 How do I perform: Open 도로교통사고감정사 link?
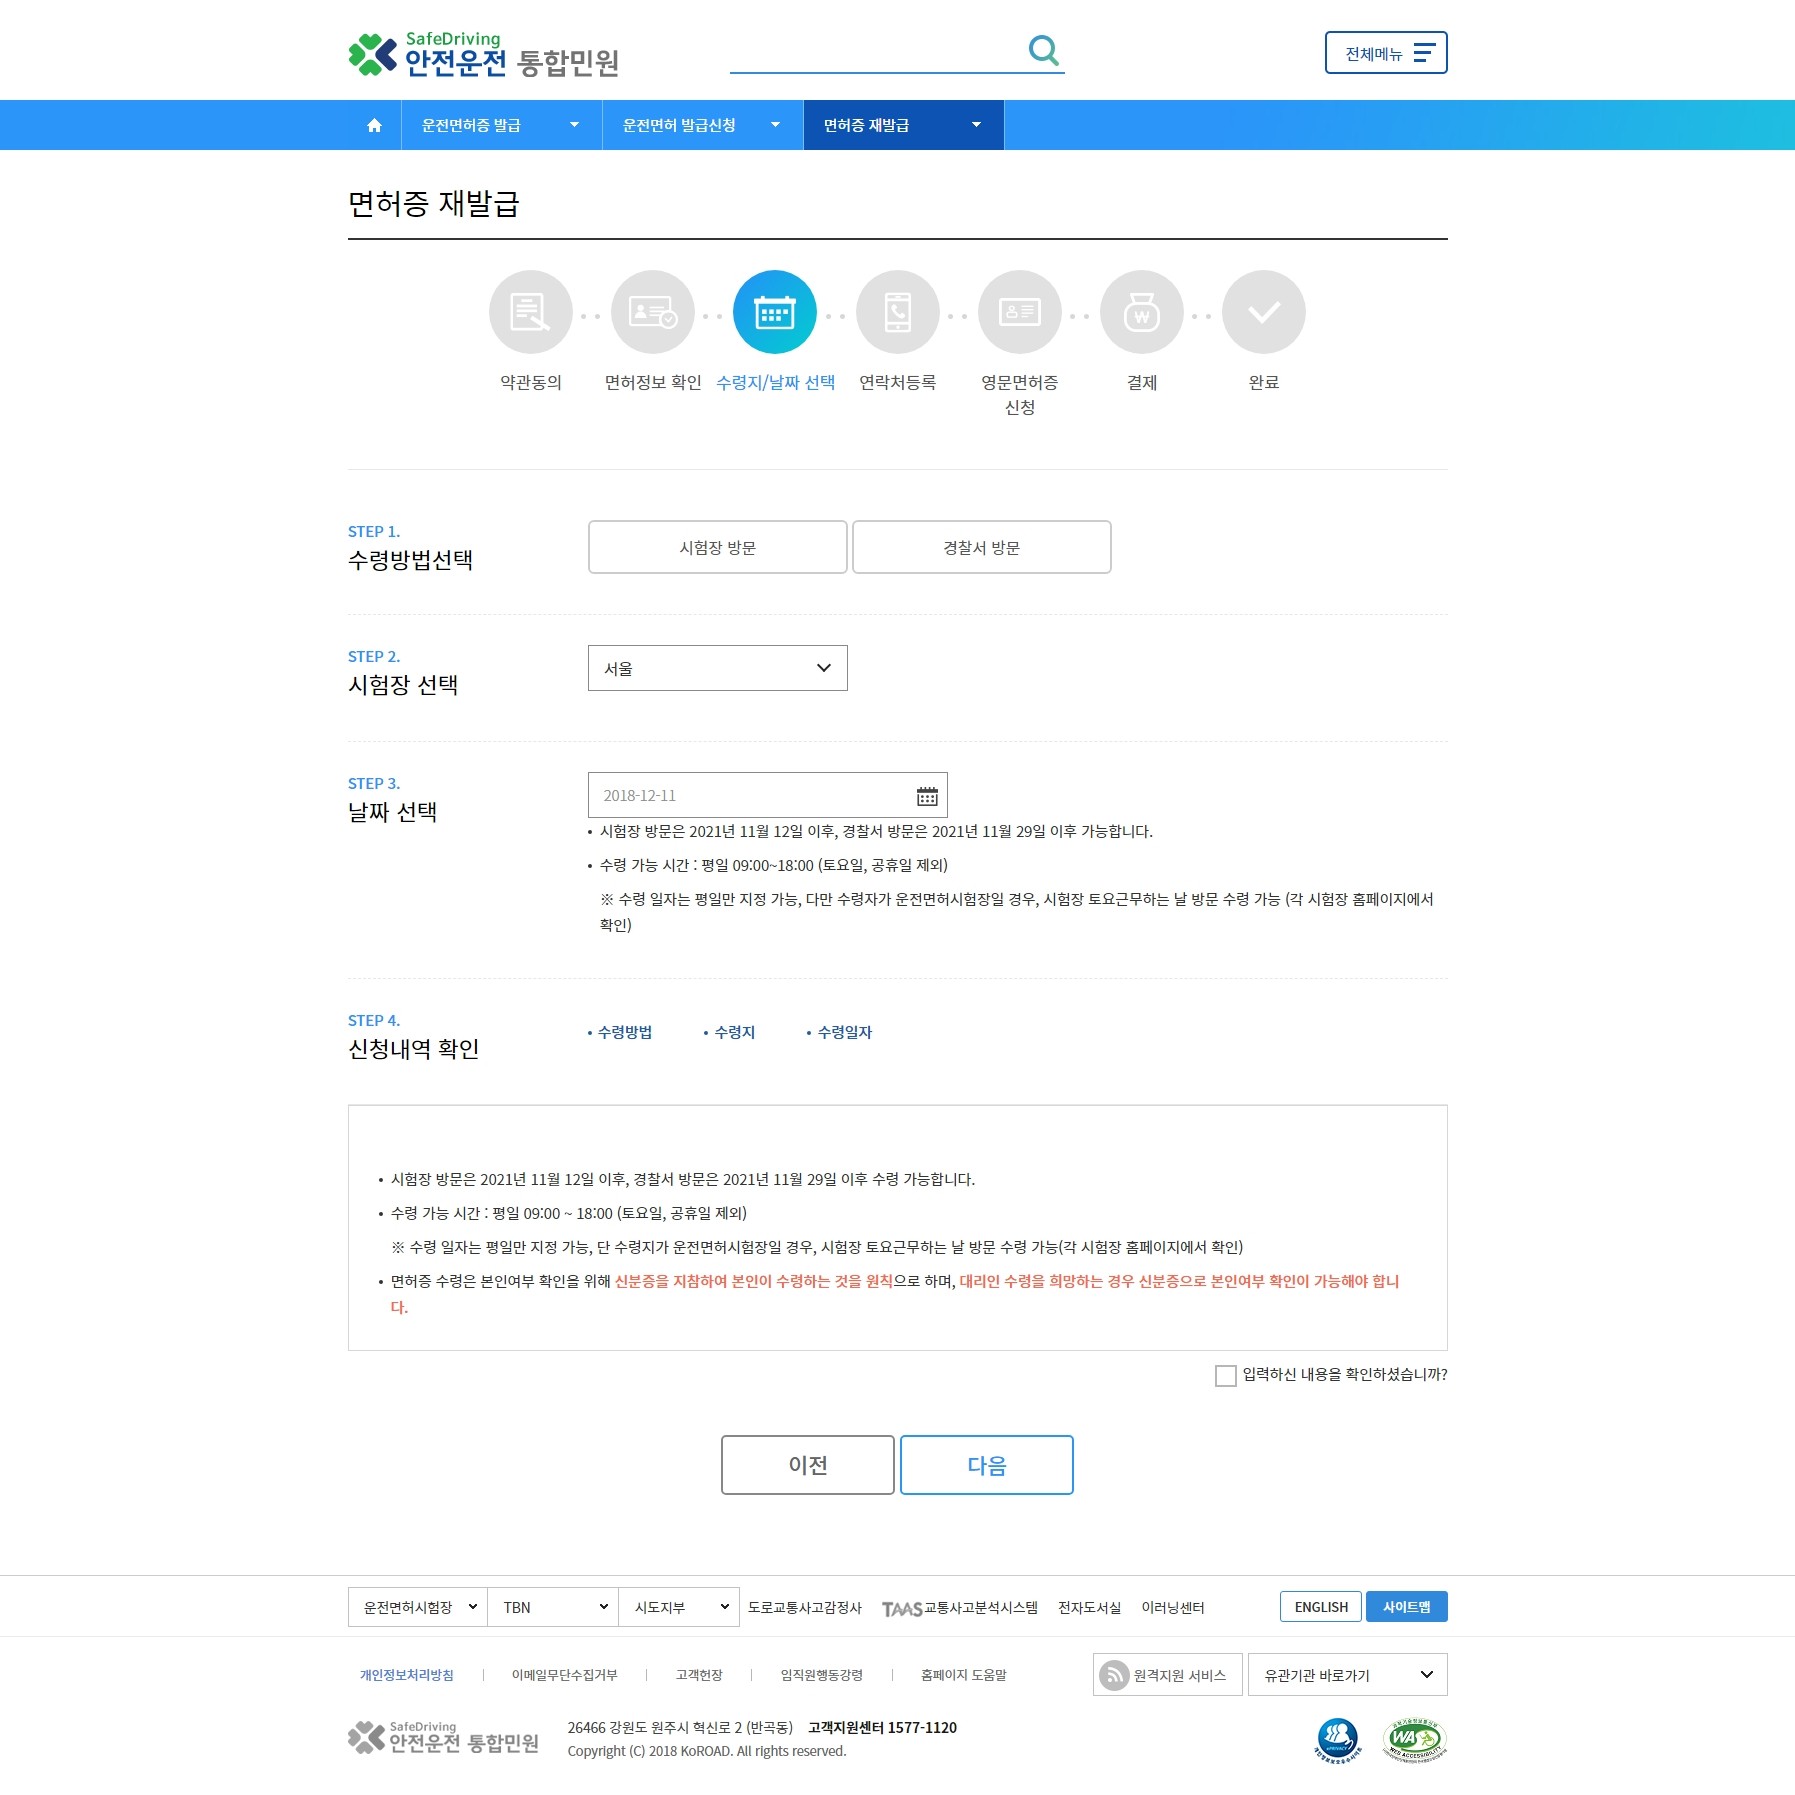coord(805,1607)
